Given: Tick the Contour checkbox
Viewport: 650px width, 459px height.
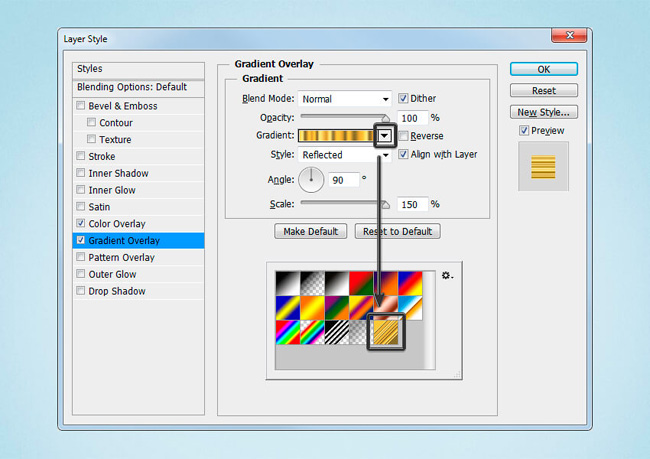Looking at the screenshot, I should pos(92,122).
